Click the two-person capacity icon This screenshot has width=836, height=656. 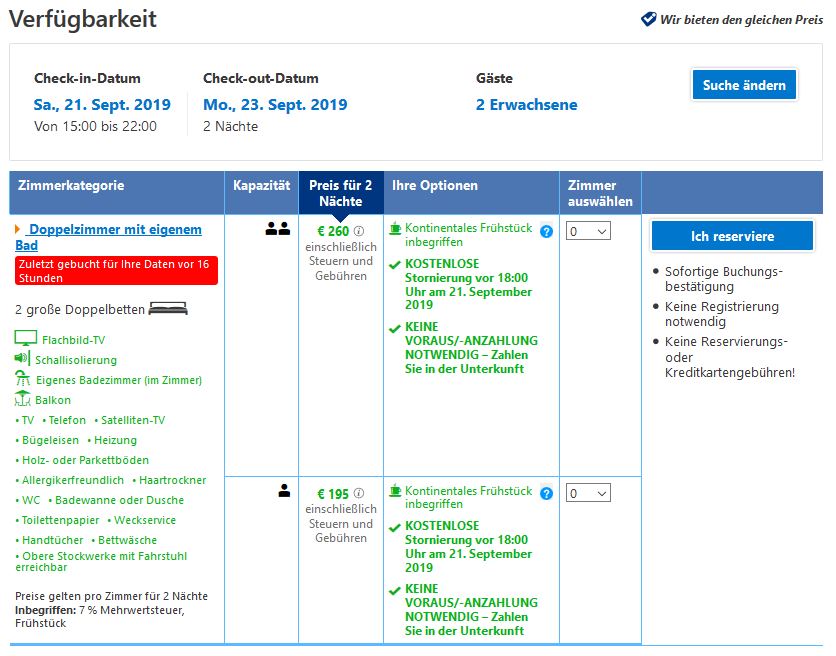(x=277, y=229)
